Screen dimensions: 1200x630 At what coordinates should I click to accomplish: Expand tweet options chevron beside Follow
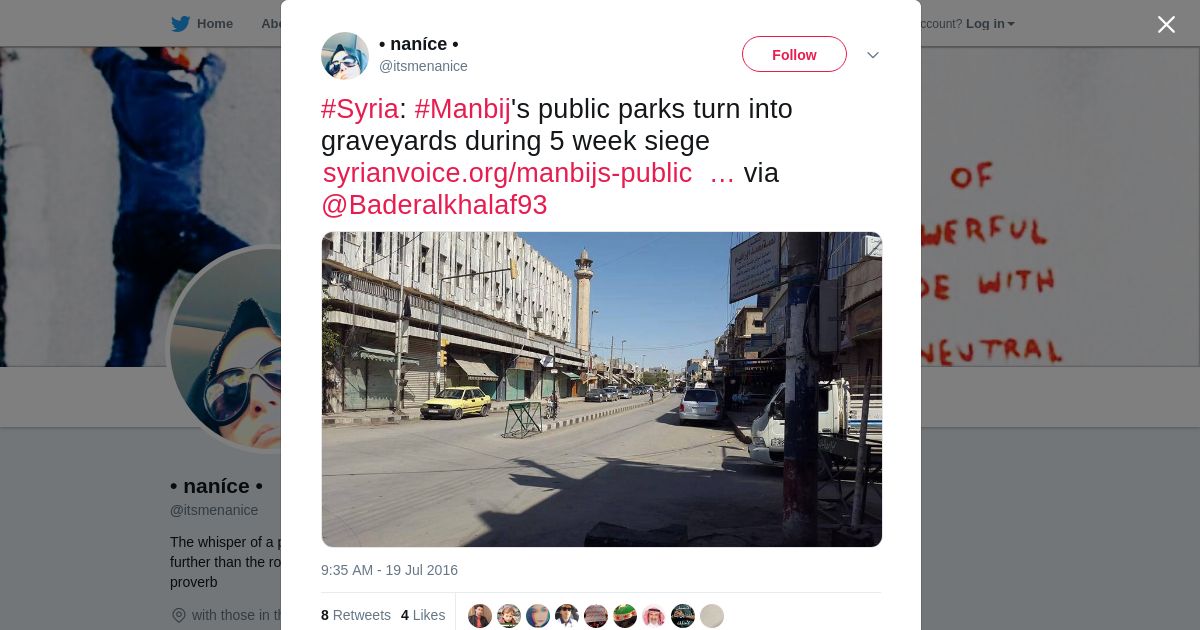coord(873,55)
